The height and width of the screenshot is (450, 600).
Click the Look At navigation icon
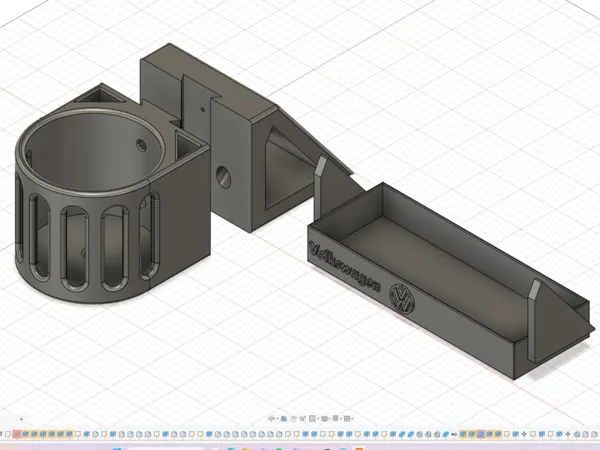[x=284, y=419]
